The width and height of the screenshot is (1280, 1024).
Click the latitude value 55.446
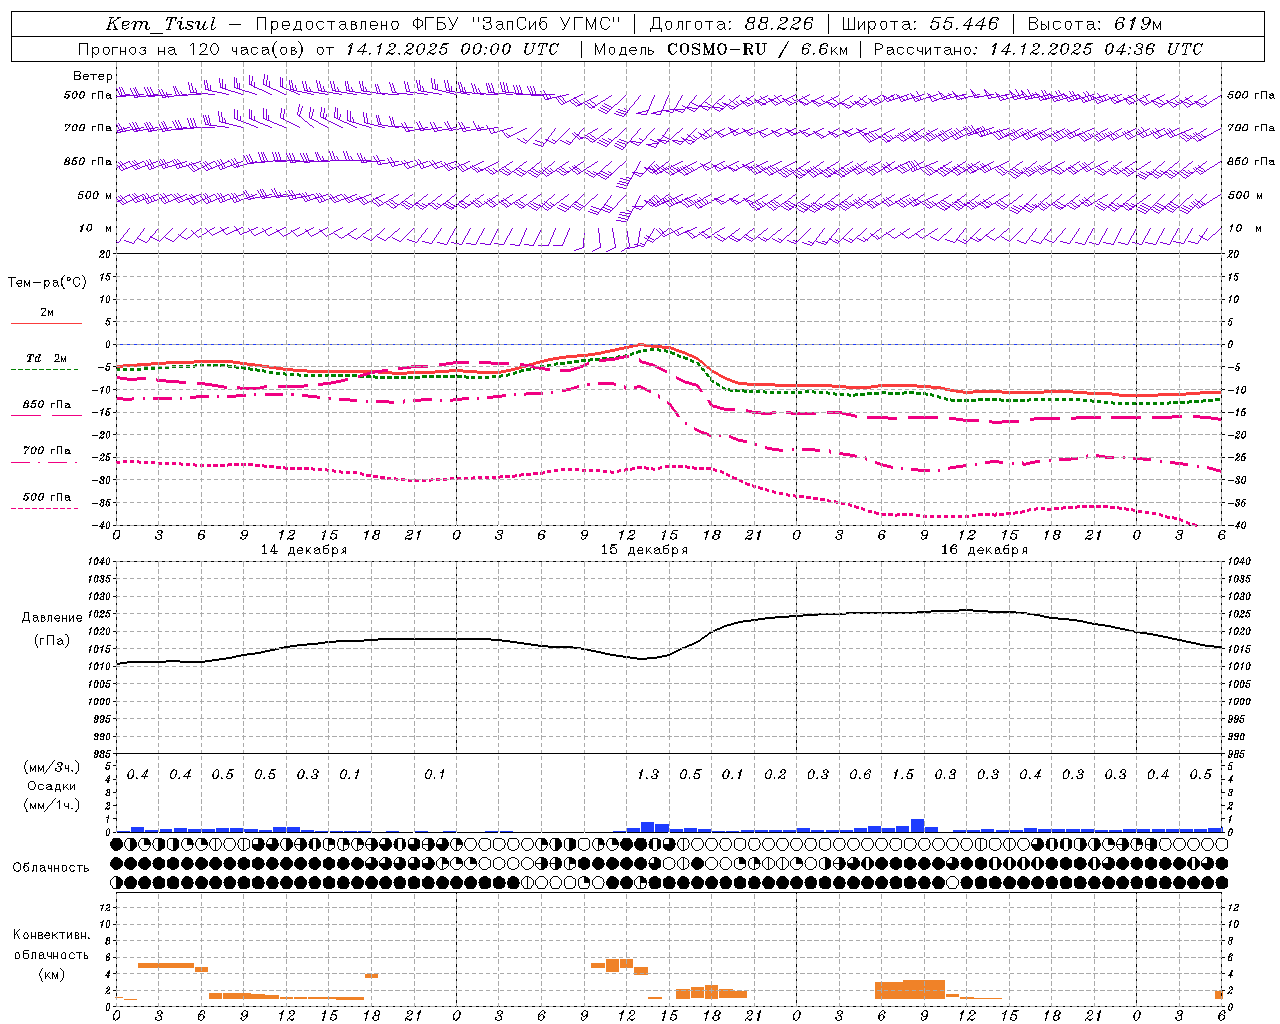click(x=963, y=24)
